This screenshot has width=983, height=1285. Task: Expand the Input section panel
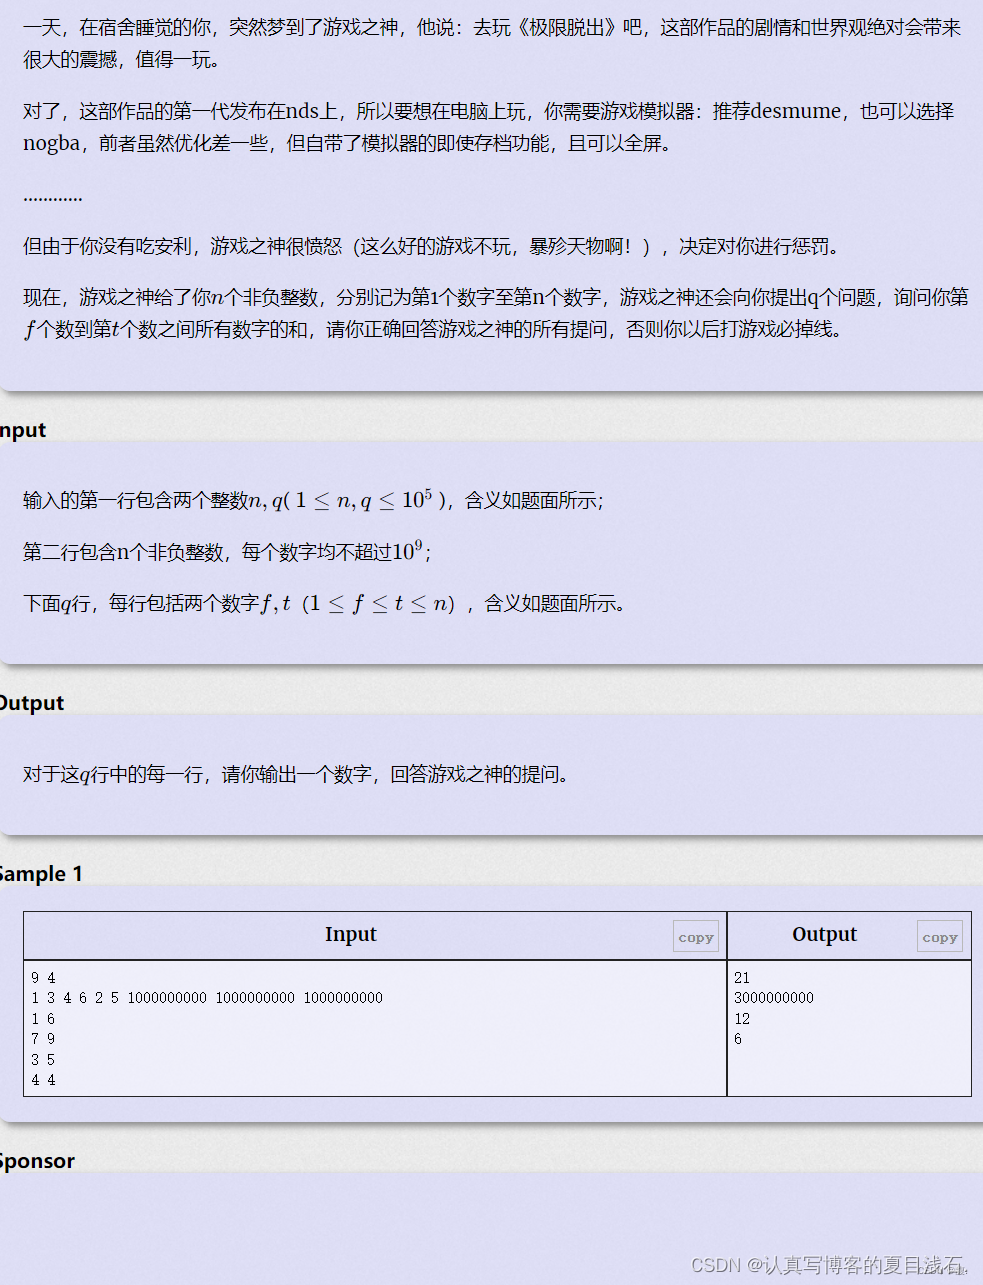click(x=22, y=429)
